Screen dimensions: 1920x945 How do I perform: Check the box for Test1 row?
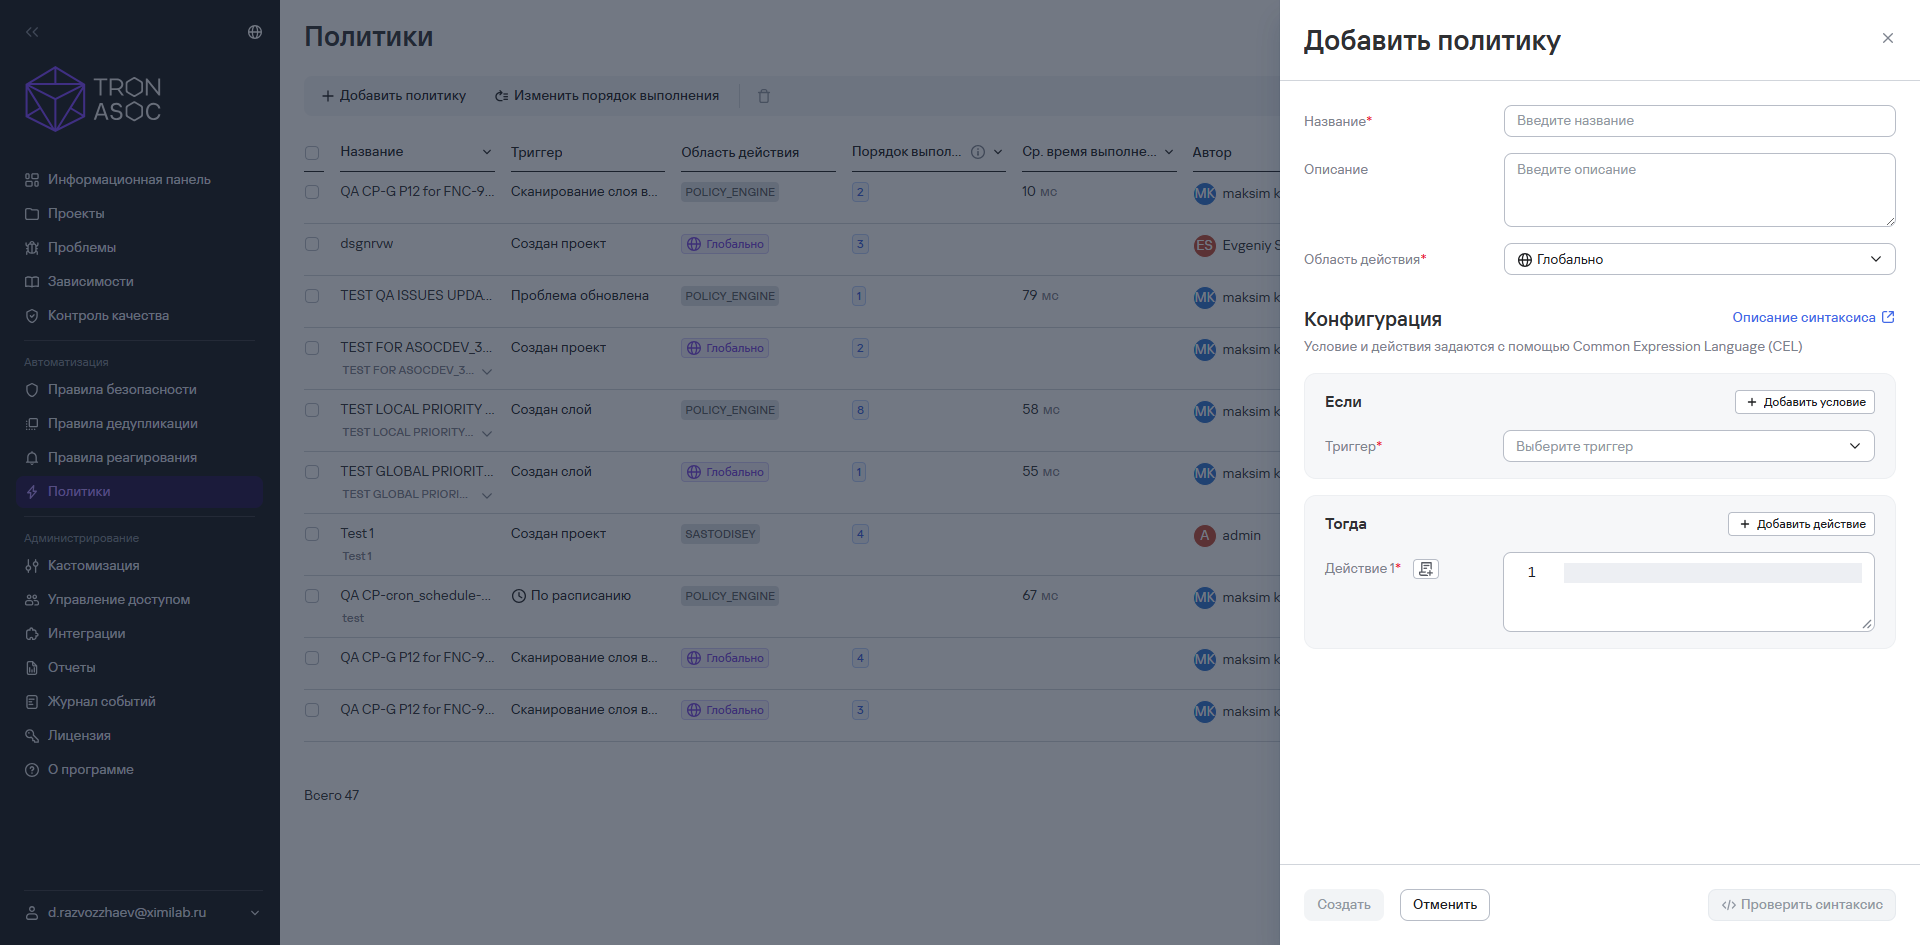(312, 534)
